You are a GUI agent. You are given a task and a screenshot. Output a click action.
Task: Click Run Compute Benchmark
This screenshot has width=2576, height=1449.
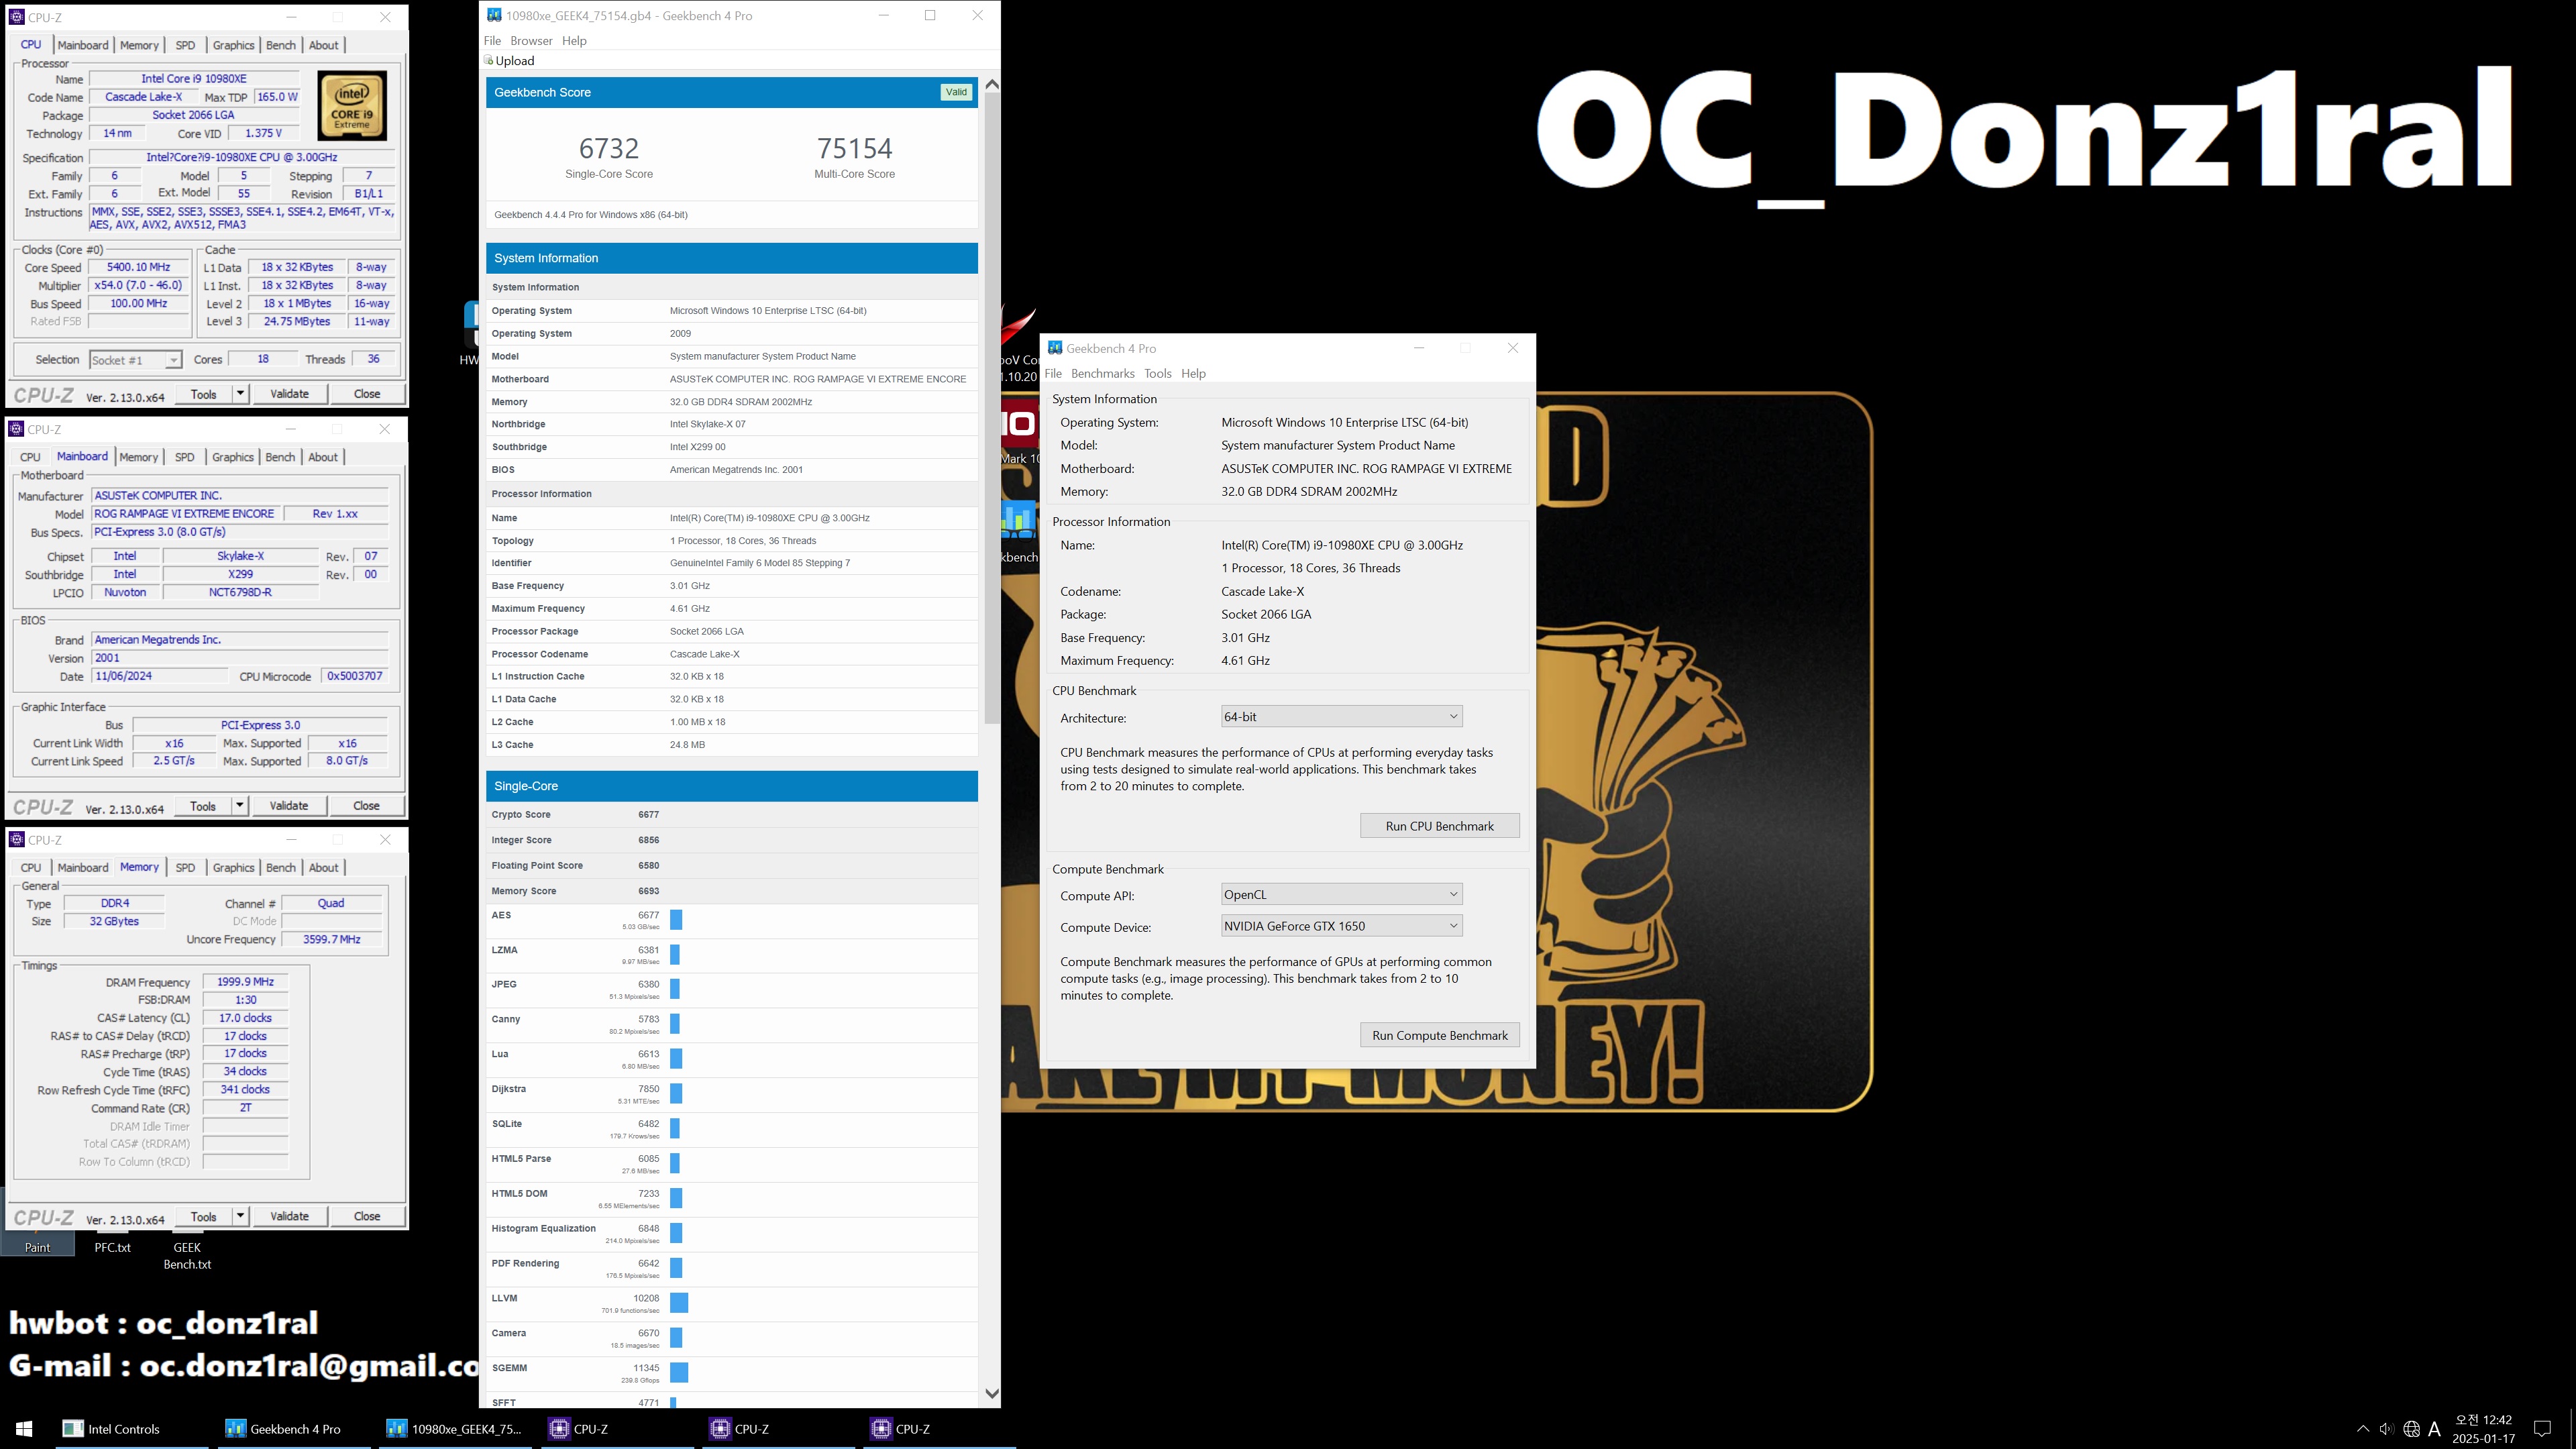(x=1439, y=1036)
